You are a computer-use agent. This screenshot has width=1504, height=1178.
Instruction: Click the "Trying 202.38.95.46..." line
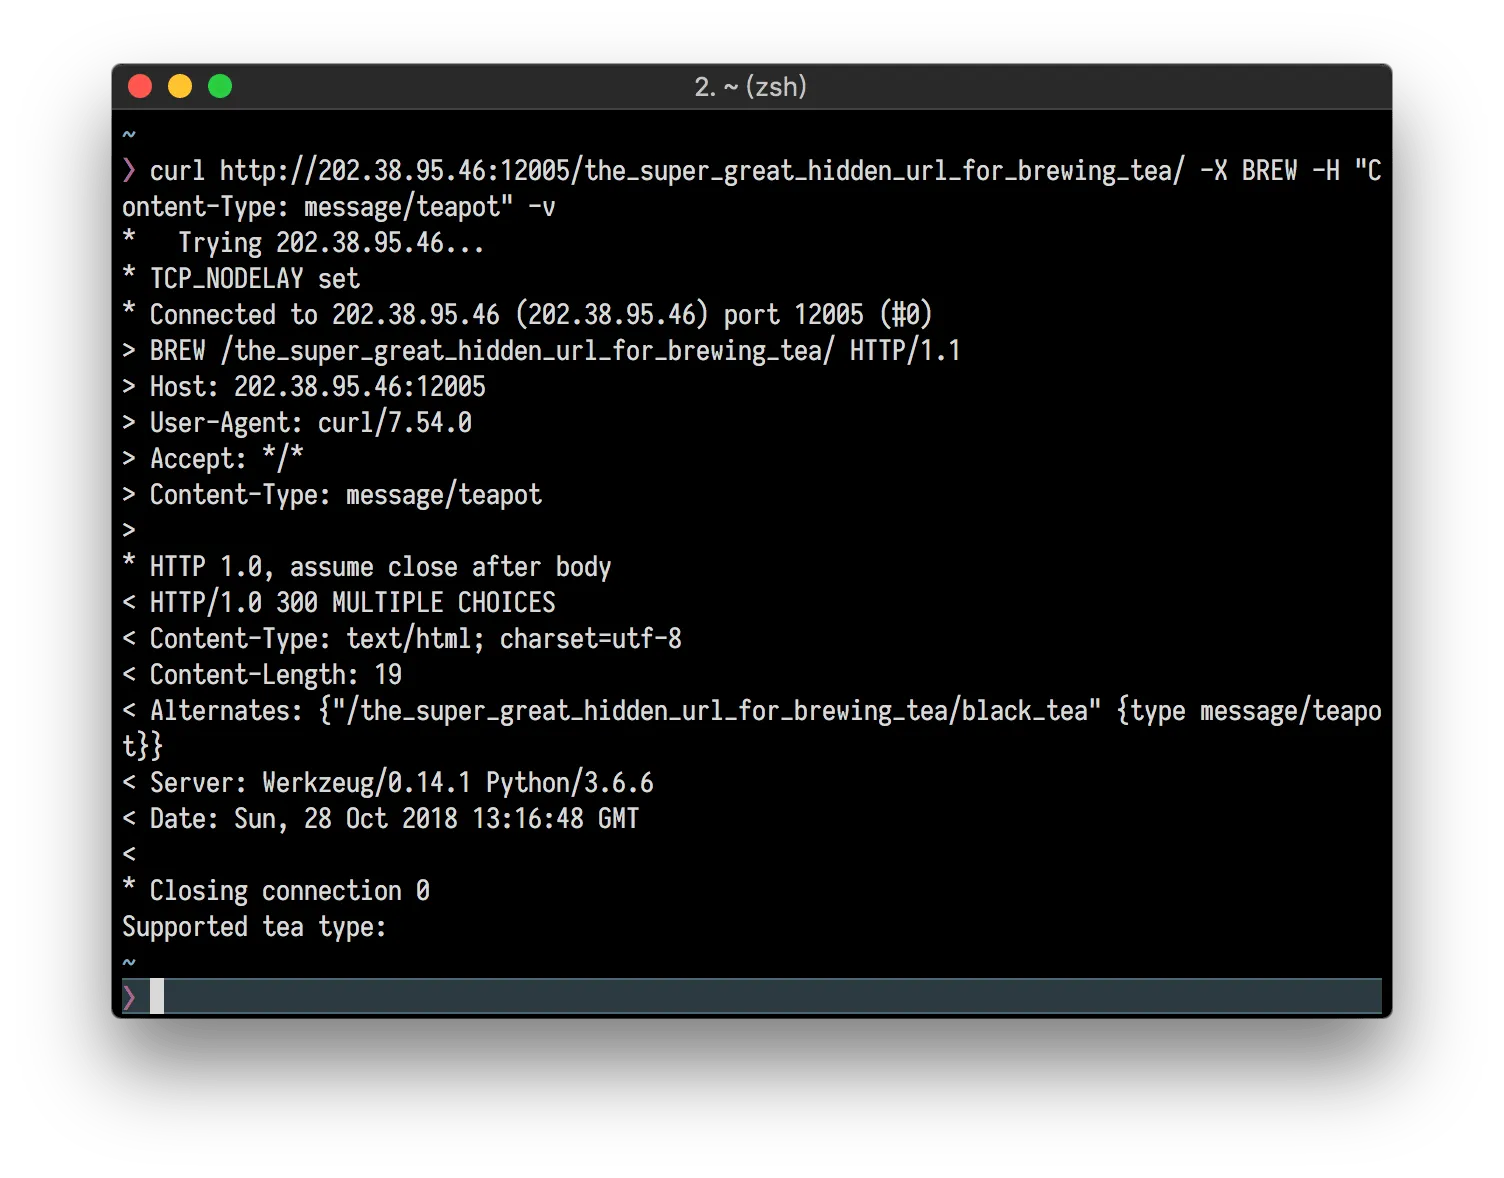(330, 243)
